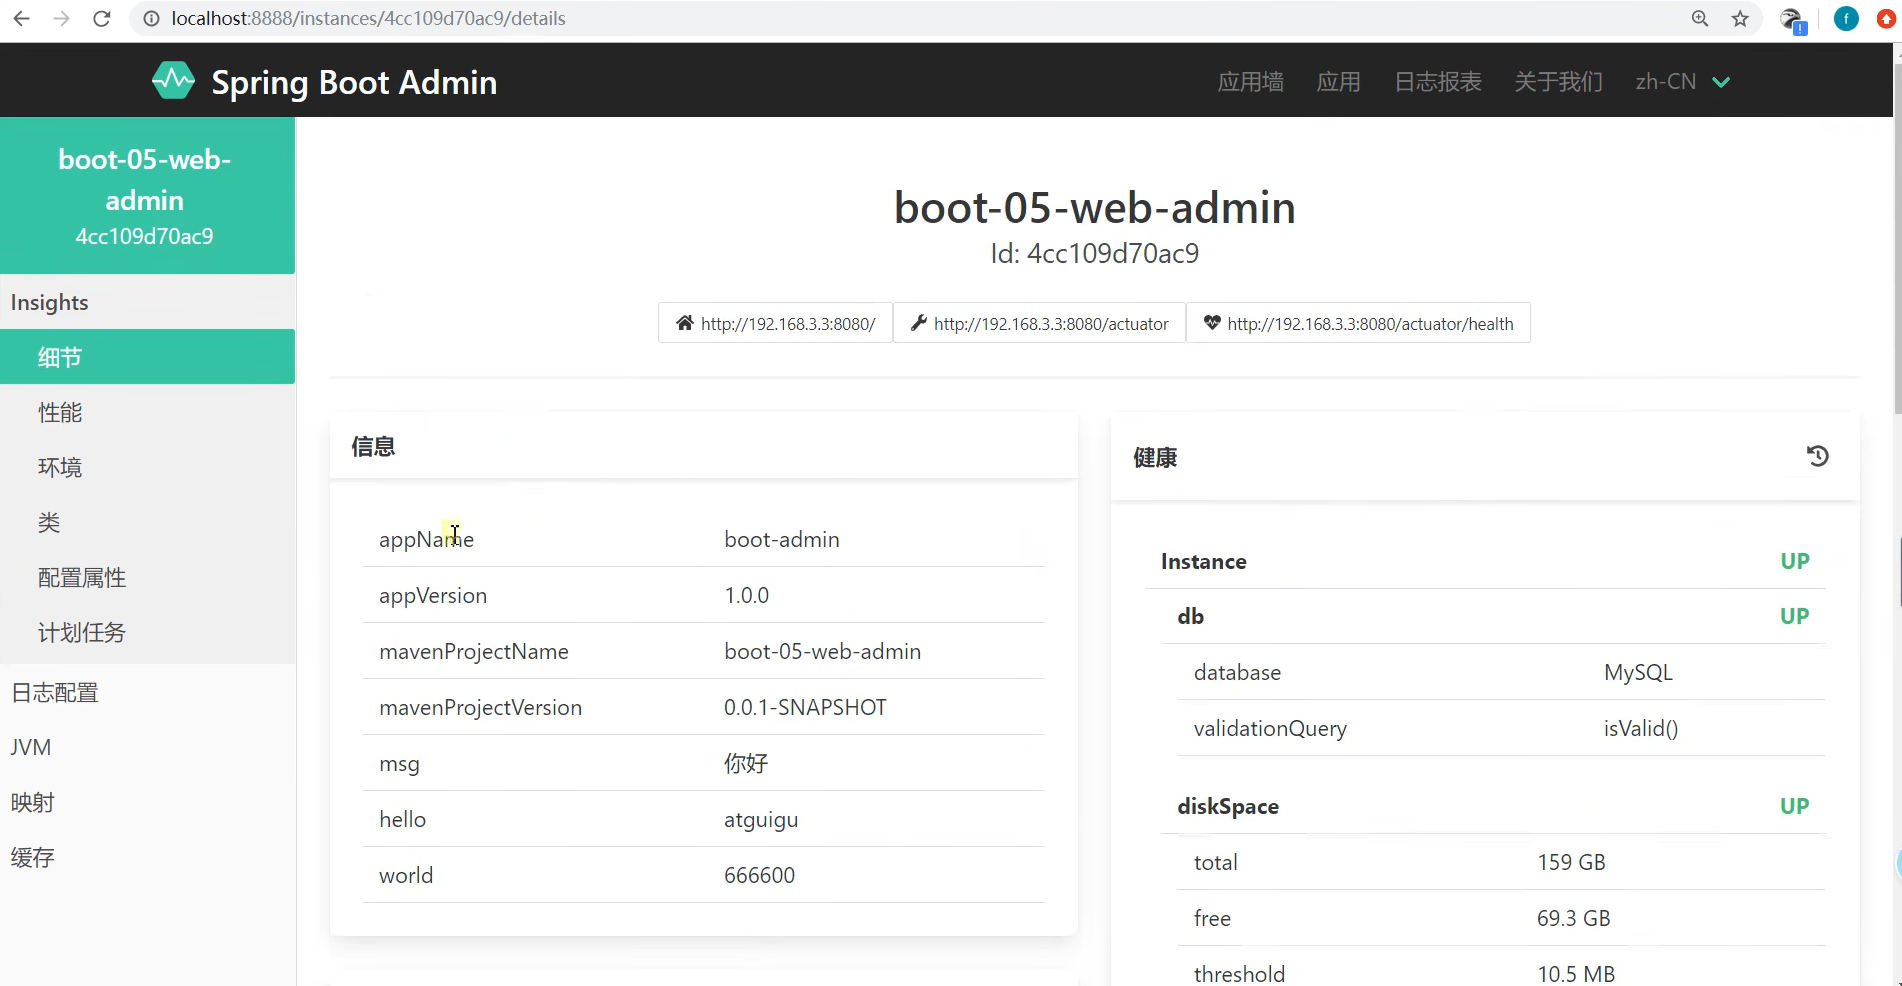Select 性能 in the sidebar
The width and height of the screenshot is (1902, 986).
[147, 412]
